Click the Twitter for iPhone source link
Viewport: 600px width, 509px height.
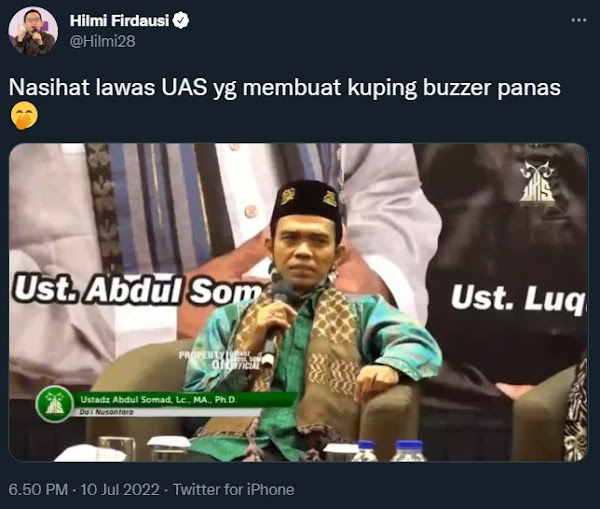point(233,489)
